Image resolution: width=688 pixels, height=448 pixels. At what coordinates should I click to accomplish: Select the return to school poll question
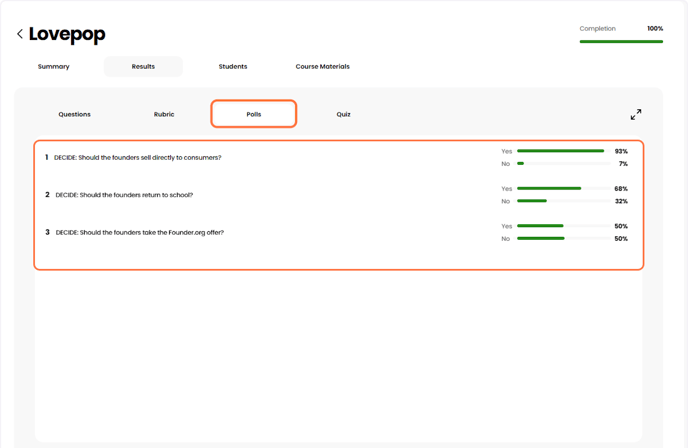(x=124, y=195)
